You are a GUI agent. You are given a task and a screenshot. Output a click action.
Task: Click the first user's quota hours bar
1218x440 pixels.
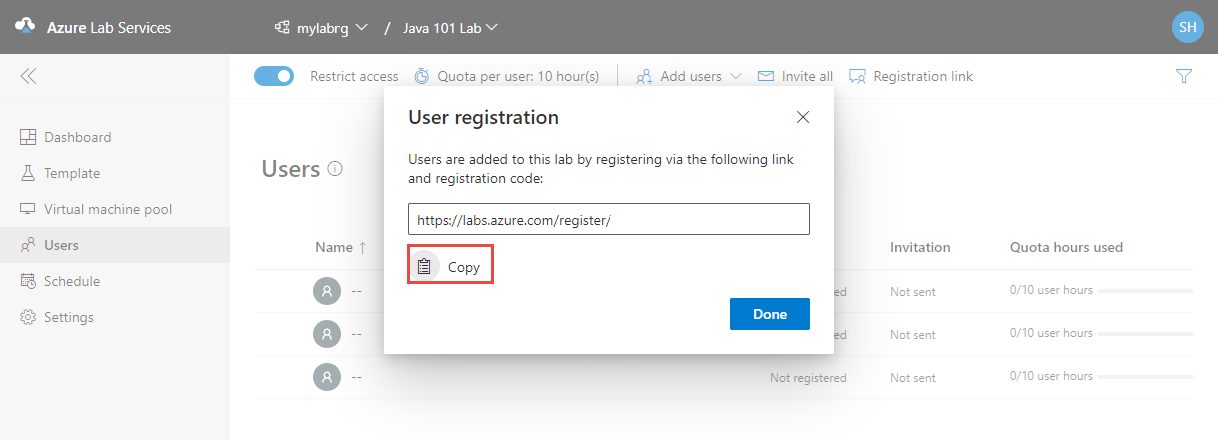[x=1146, y=291]
